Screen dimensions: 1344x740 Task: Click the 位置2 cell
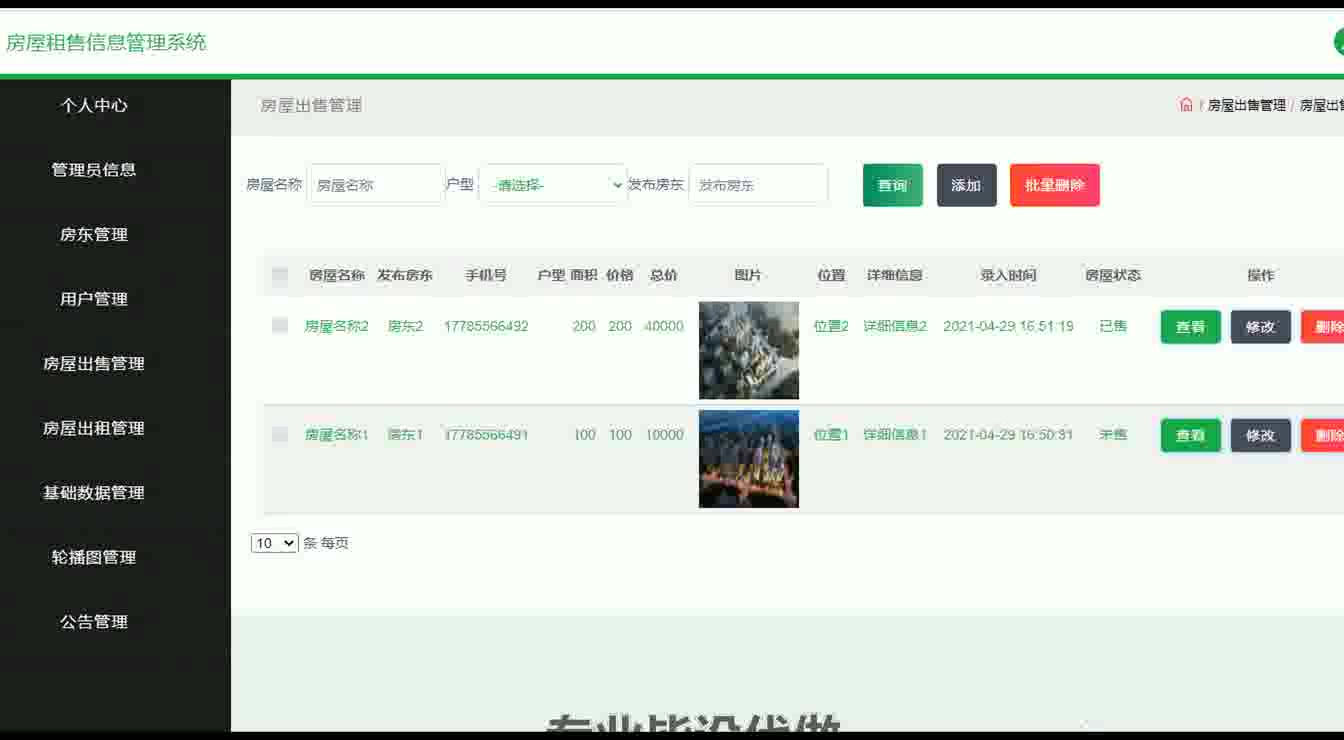(831, 326)
